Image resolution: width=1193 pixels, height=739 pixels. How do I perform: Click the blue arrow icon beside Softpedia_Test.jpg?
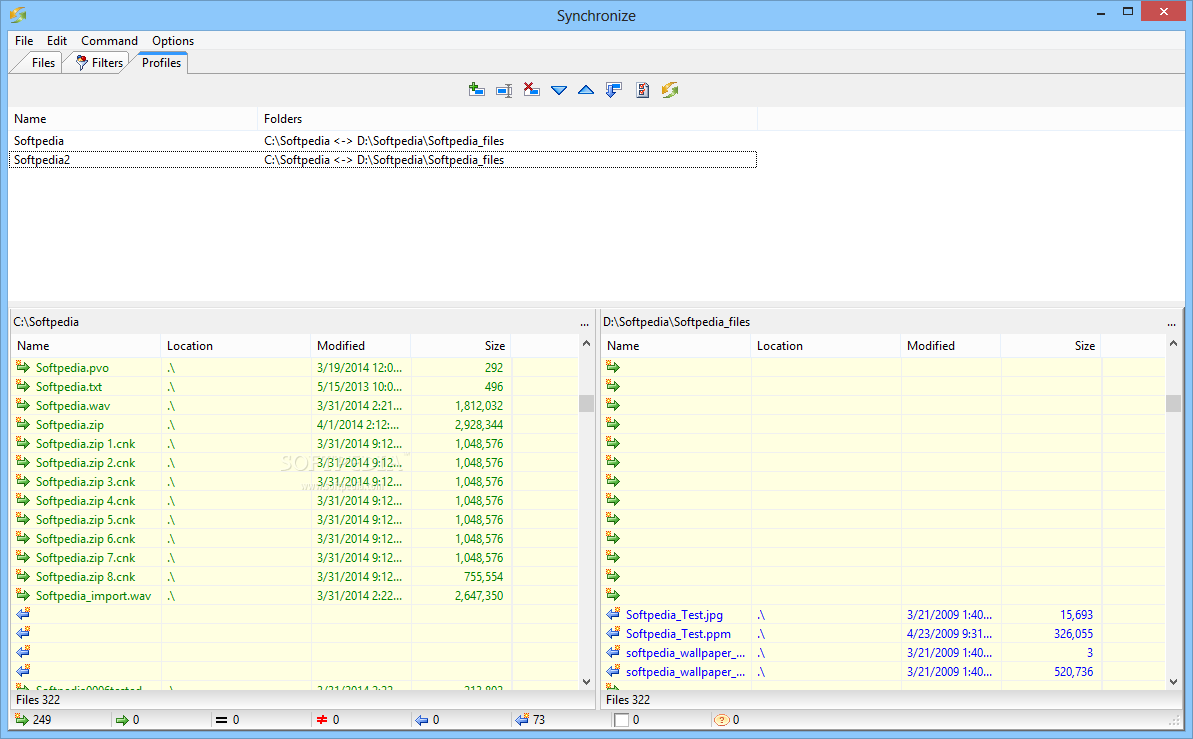613,613
